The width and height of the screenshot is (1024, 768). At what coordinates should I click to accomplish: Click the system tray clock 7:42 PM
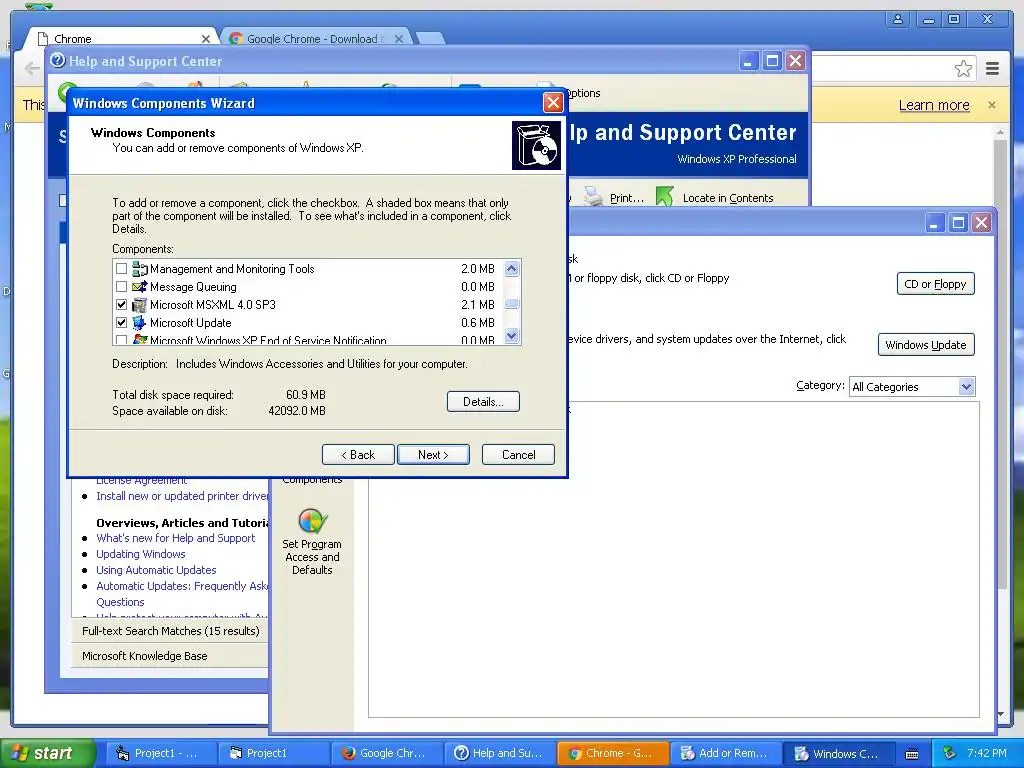[x=987, y=753]
